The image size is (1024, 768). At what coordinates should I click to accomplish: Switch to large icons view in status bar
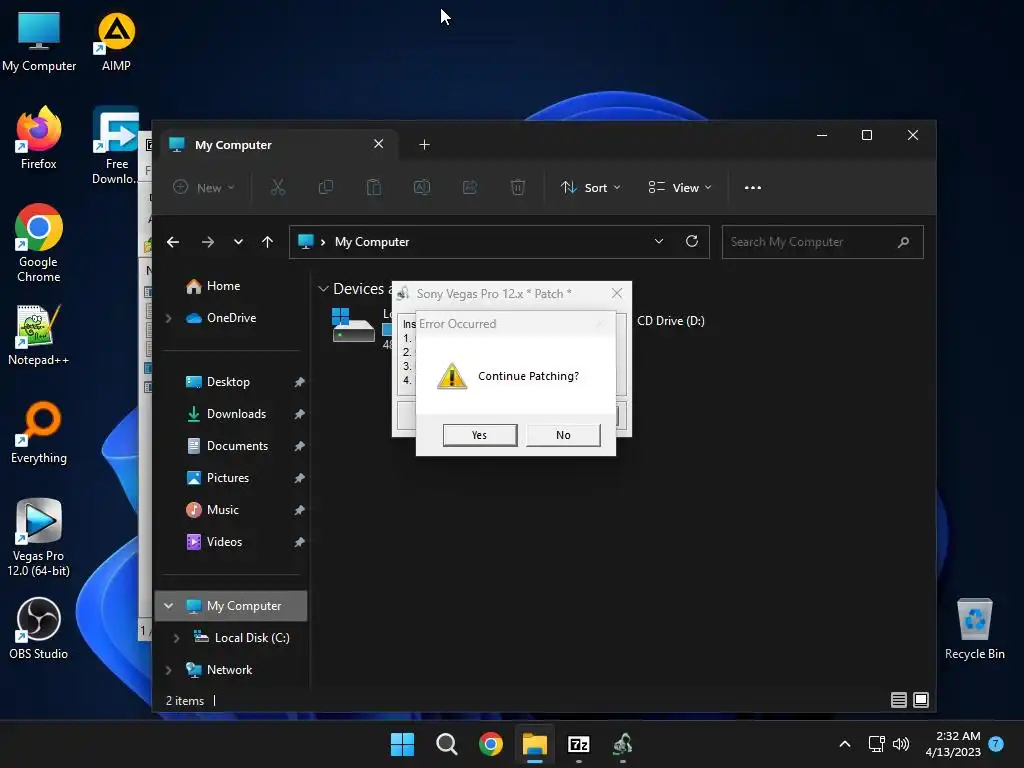[921, 700]
